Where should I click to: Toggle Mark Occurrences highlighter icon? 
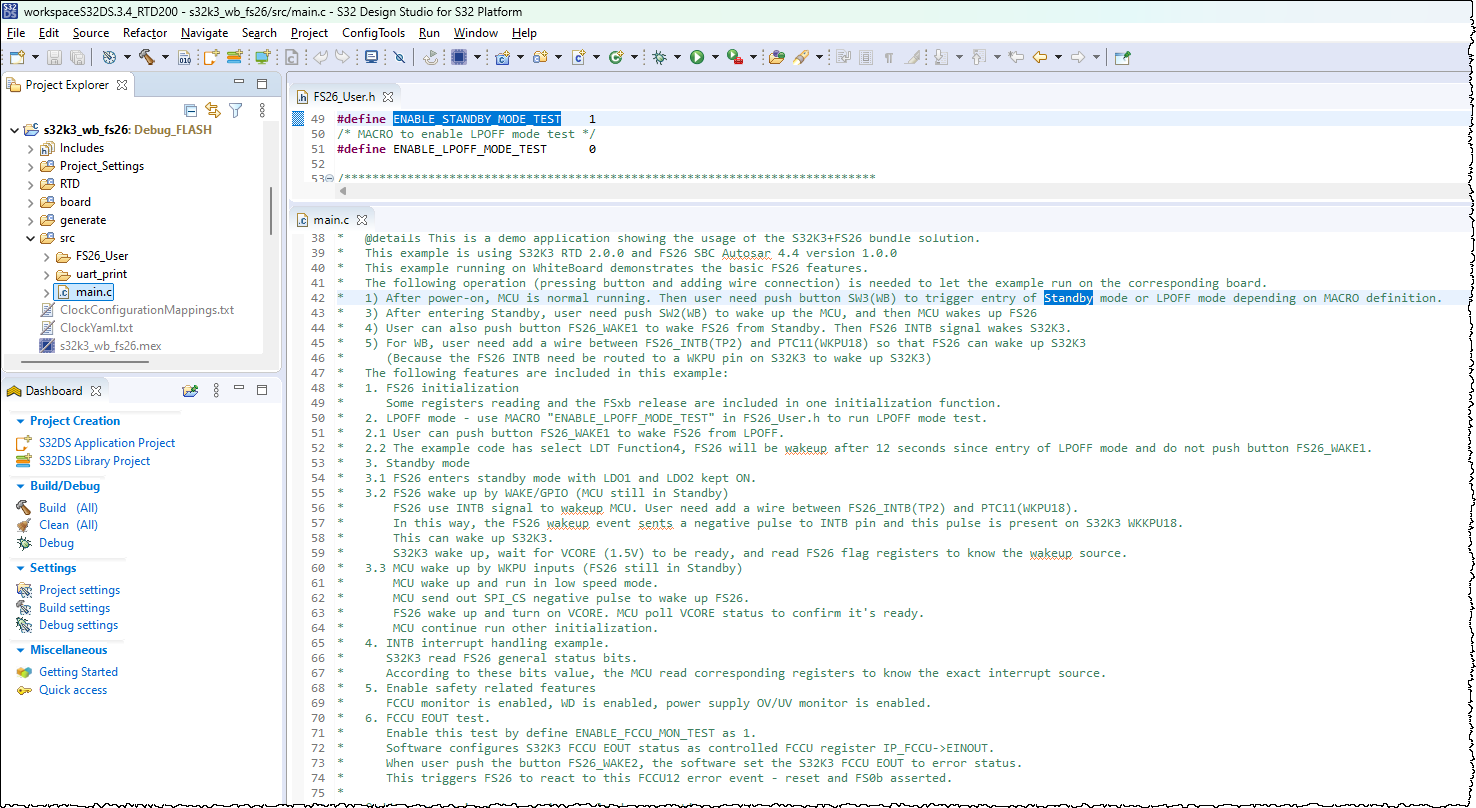(x=911, y=57)
